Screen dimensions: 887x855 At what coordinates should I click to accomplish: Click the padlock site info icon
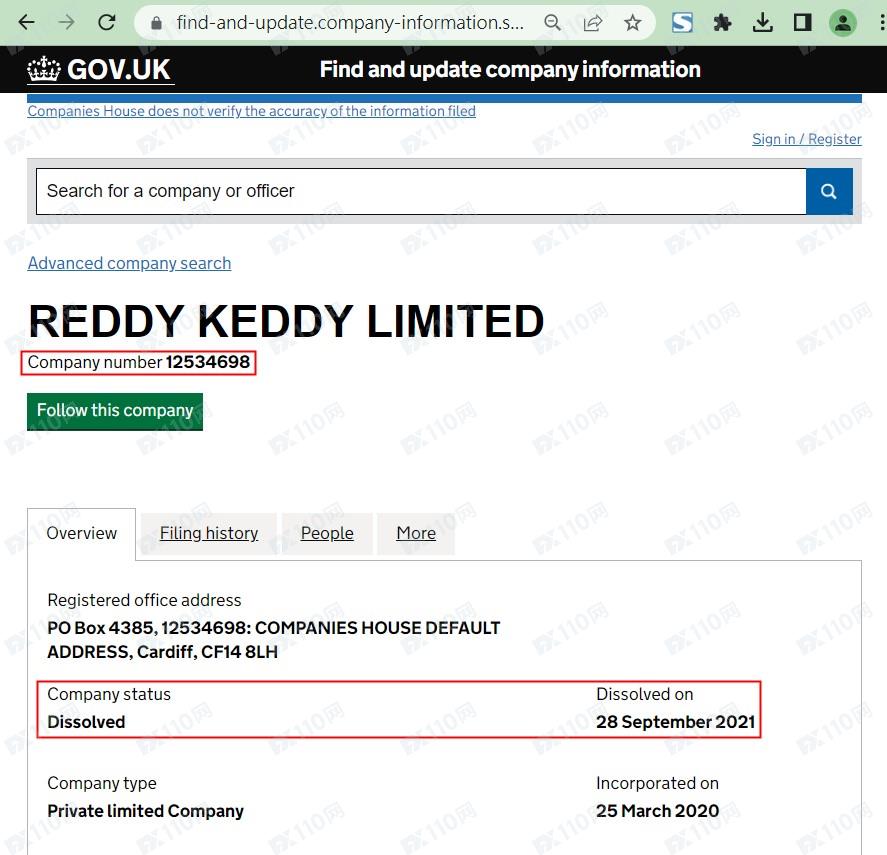click(x=155, y=22)
